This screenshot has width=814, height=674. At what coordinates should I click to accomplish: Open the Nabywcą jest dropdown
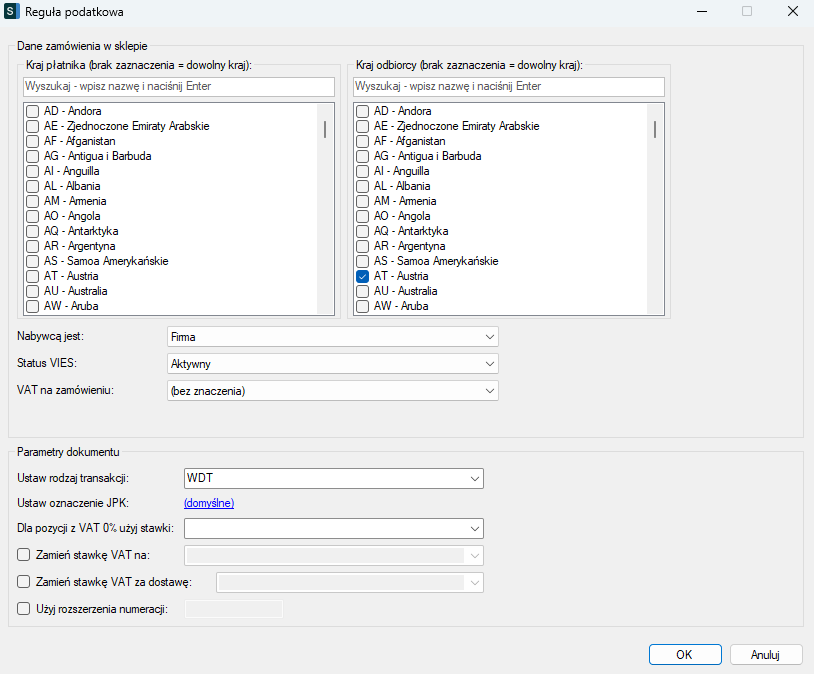tap(332, 337)
